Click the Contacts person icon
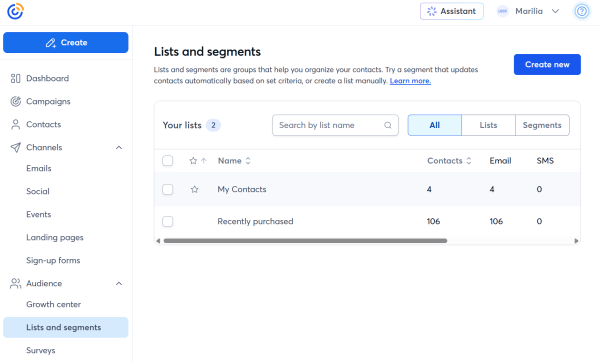The width and height of the screenshot is (599, 363). coord(15,124)
